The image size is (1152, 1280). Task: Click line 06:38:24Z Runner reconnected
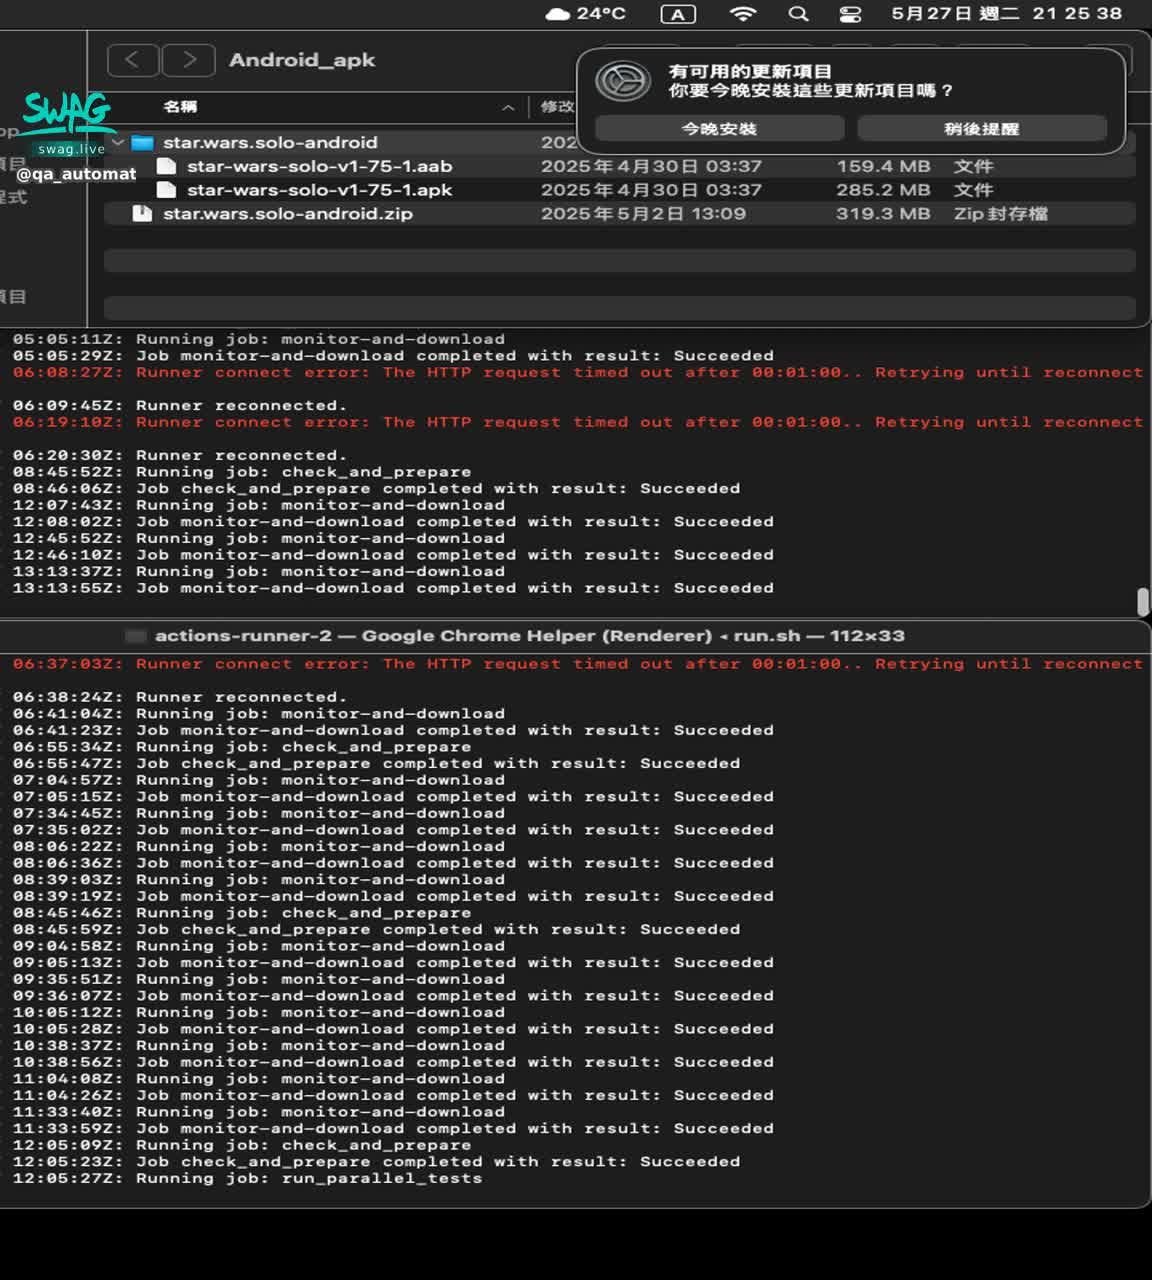coord(180,698)
